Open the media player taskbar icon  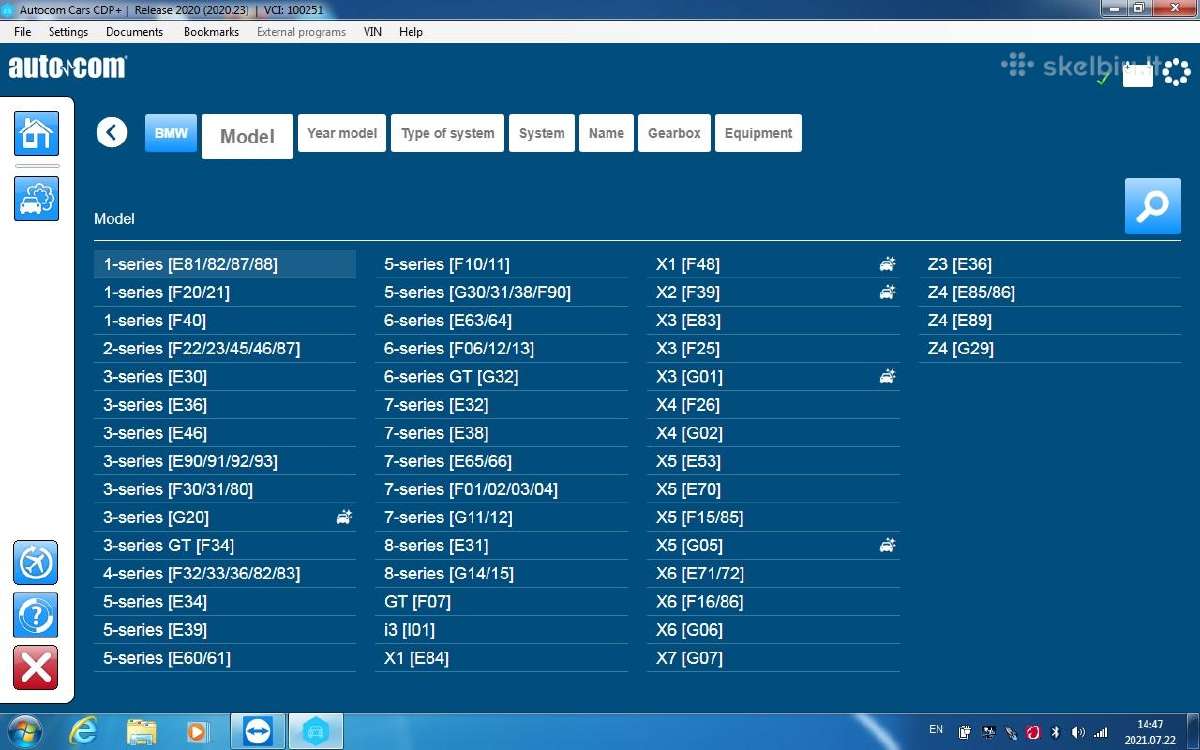(198, 731)
